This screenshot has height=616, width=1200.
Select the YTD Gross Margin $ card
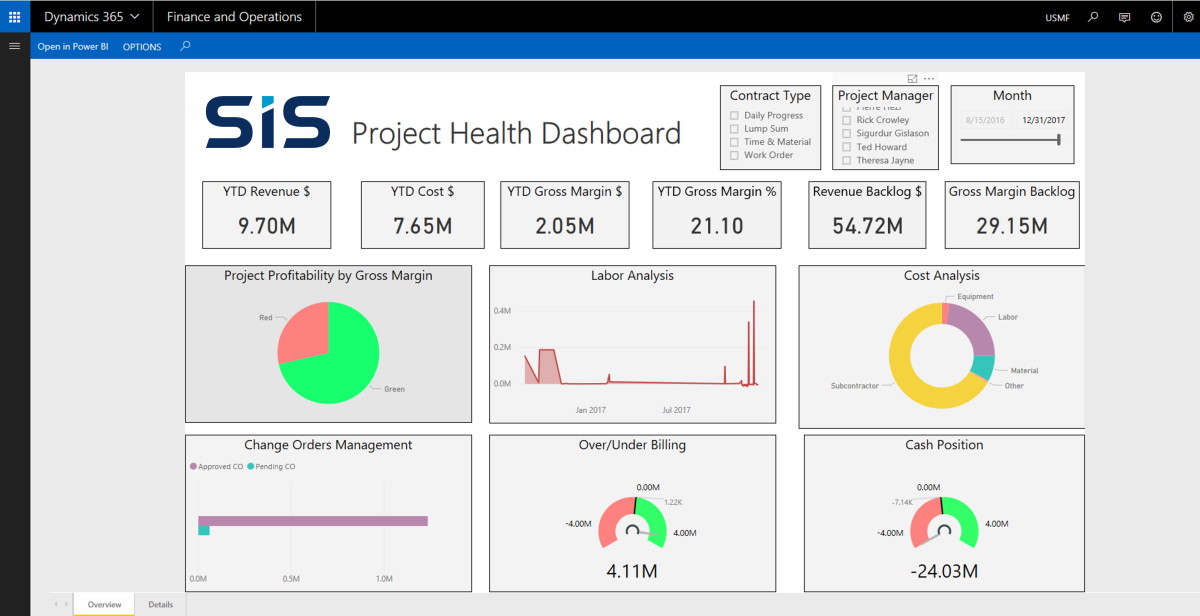565,214
